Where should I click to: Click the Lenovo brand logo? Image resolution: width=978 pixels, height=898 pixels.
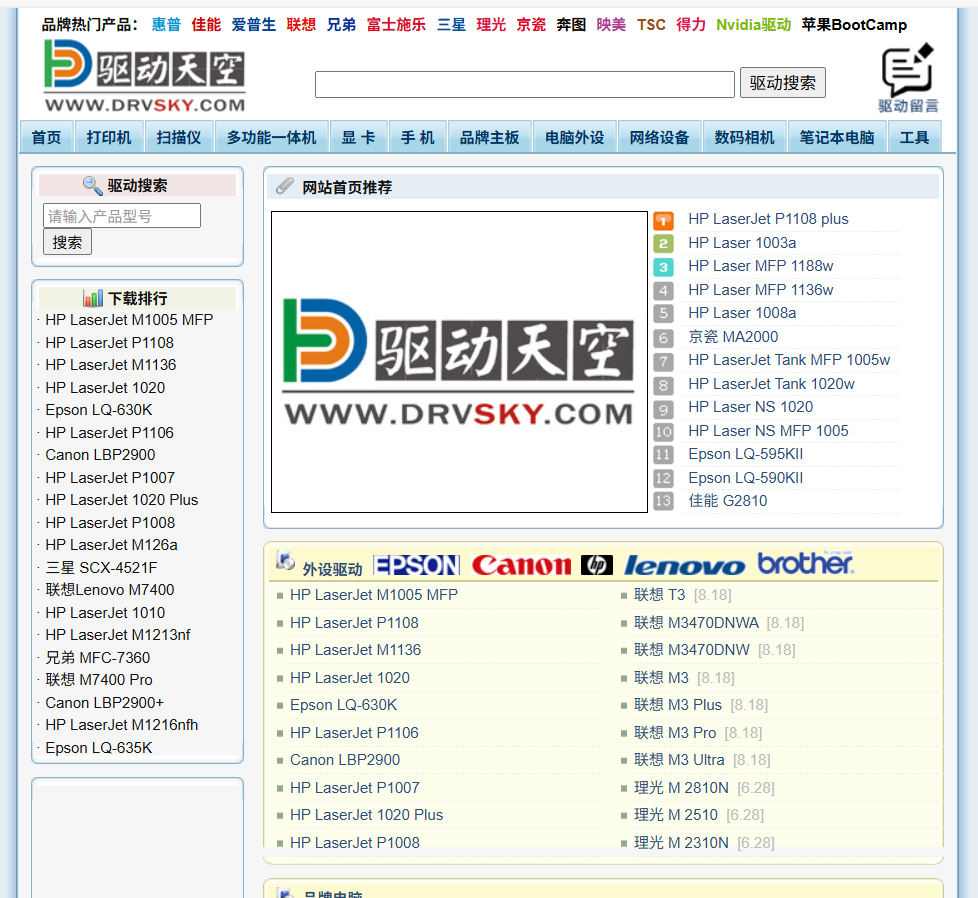point(684,565)
